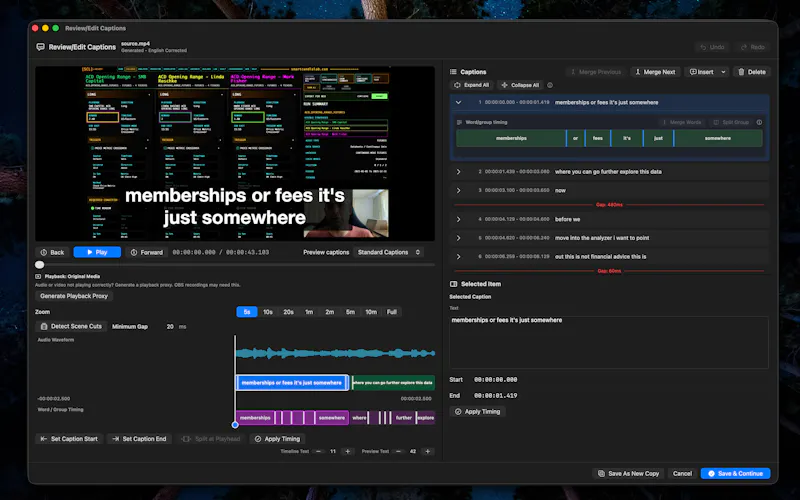Click Merge Next
Image resolution: width=800 pixels, height=500 pixels.
coord(655,72)
